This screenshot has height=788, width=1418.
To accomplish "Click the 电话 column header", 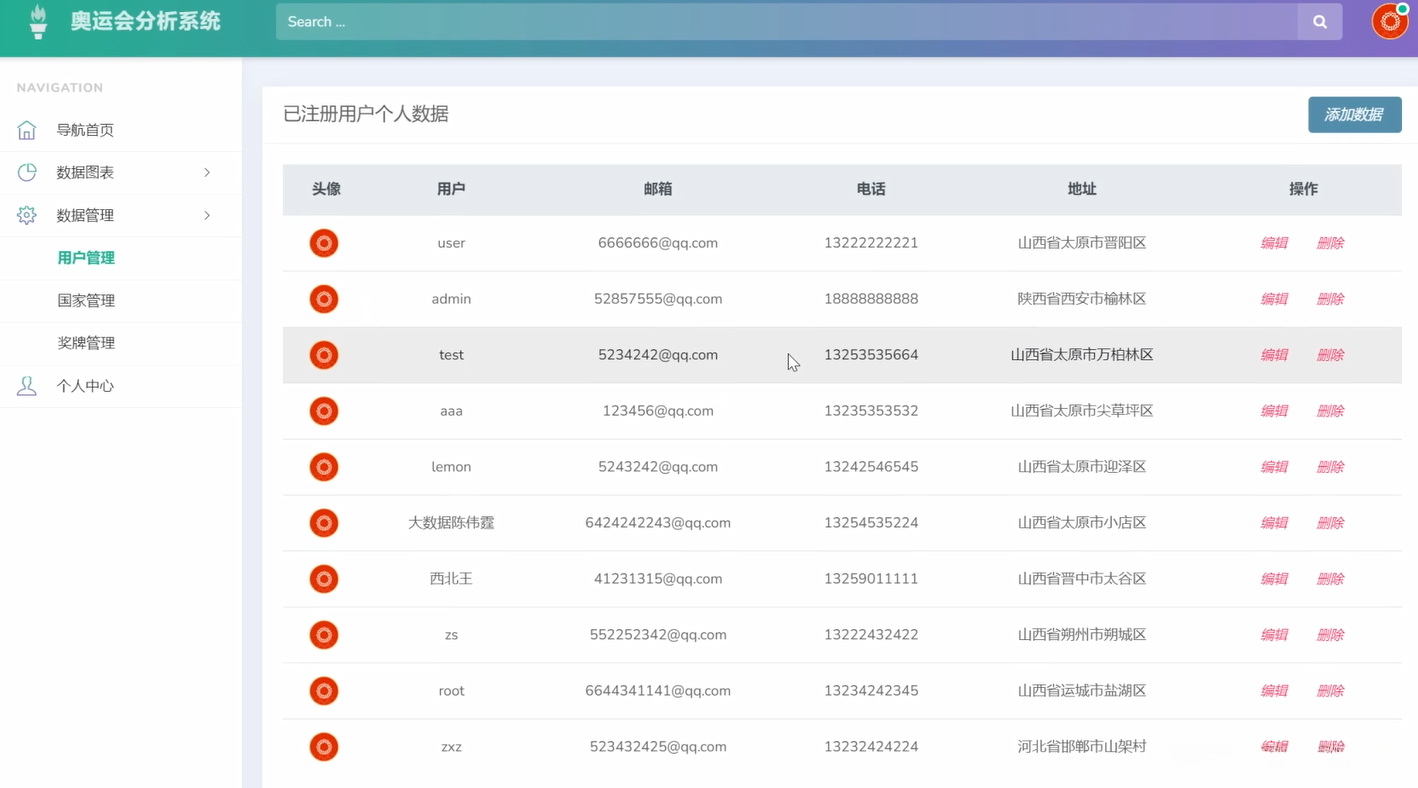I will [x=871, y=189].
